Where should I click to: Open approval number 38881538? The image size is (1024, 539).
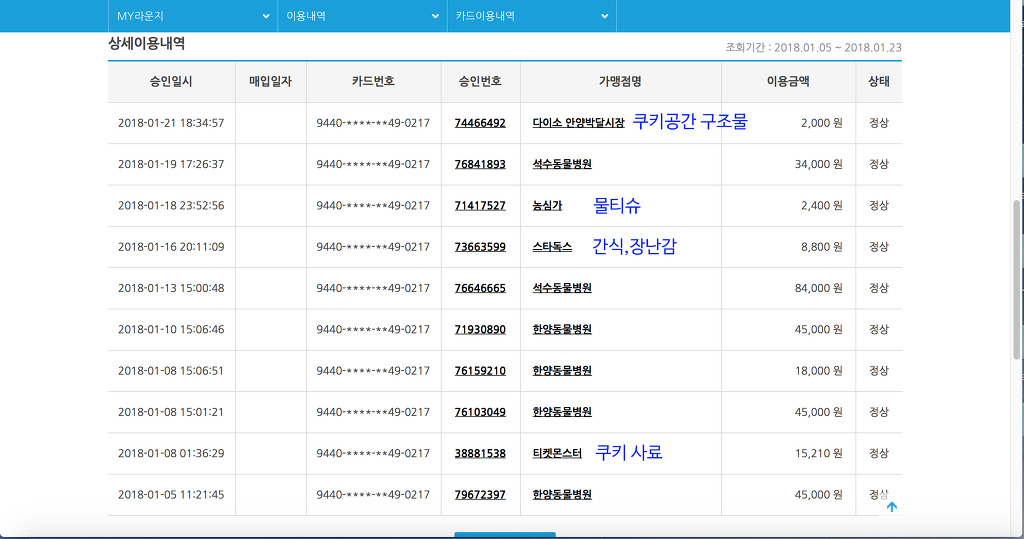coord(480,453)
